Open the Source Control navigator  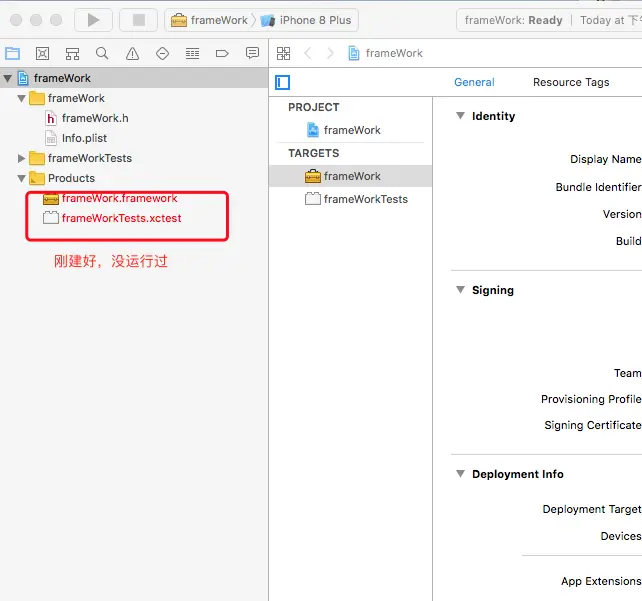(43, 54)
